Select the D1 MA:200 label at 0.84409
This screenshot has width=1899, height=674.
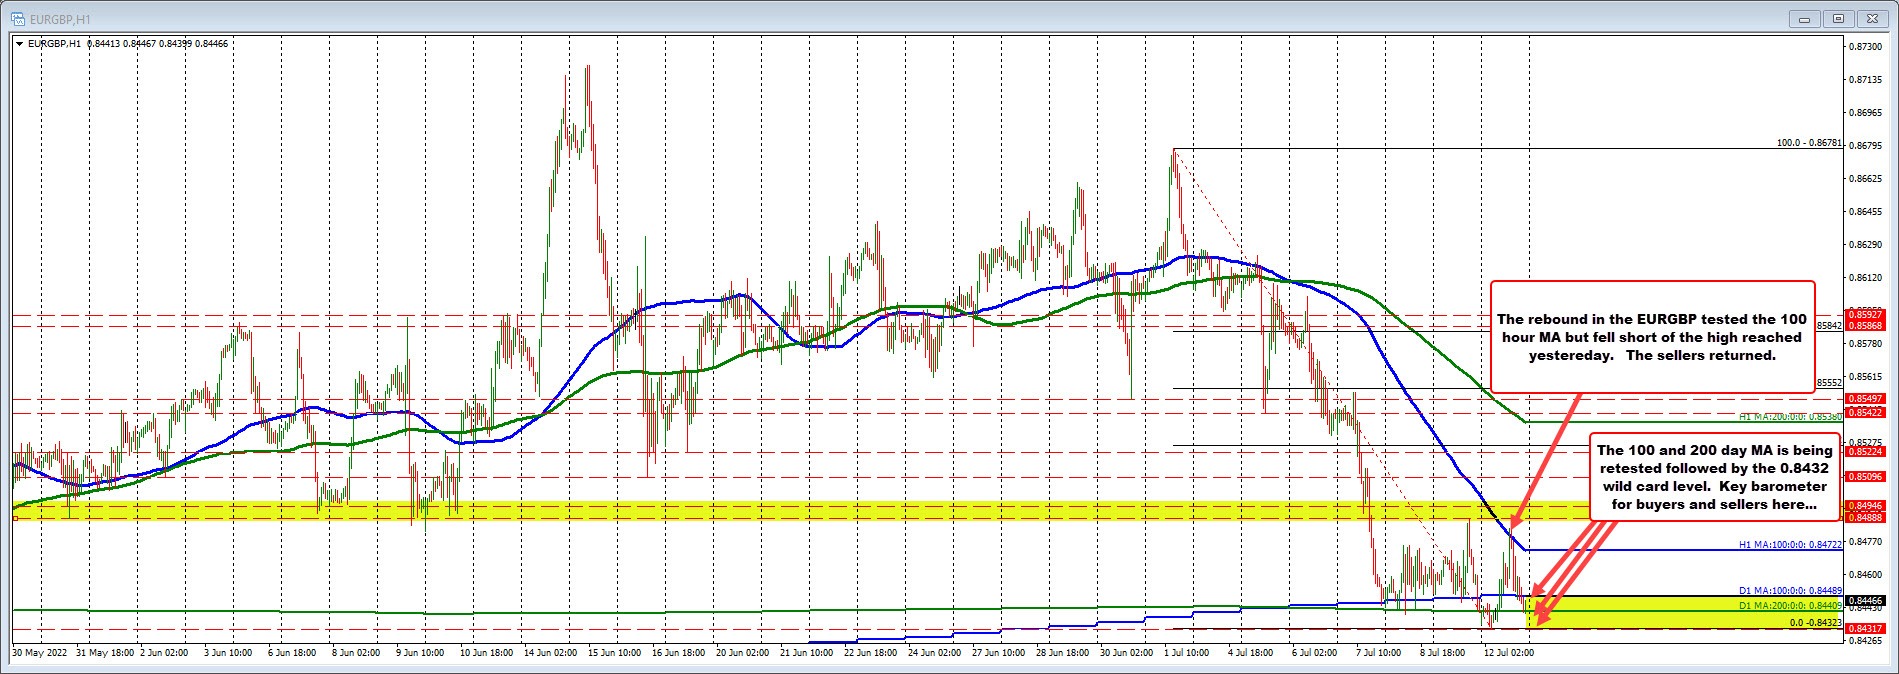point(1788,604)
